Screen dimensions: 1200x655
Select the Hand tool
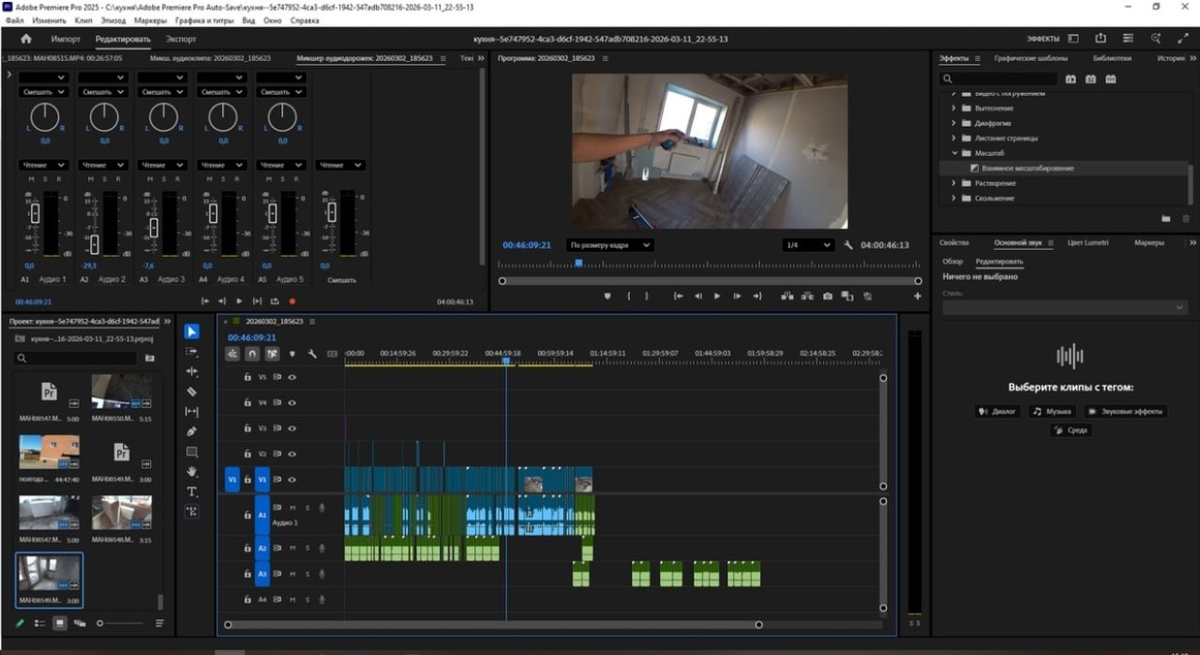pos(192,471)
